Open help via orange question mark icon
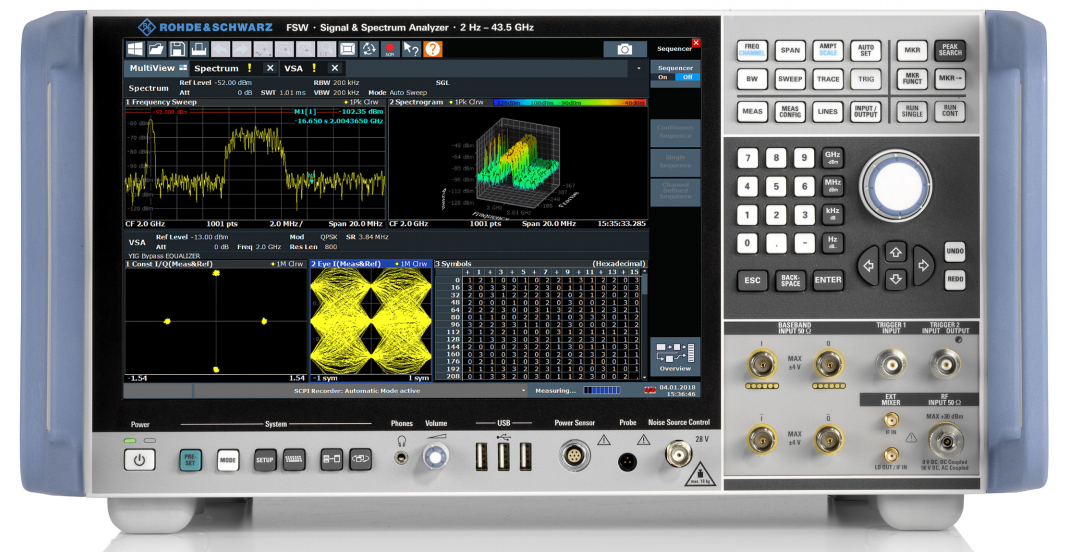 click(x=432, y=49)
